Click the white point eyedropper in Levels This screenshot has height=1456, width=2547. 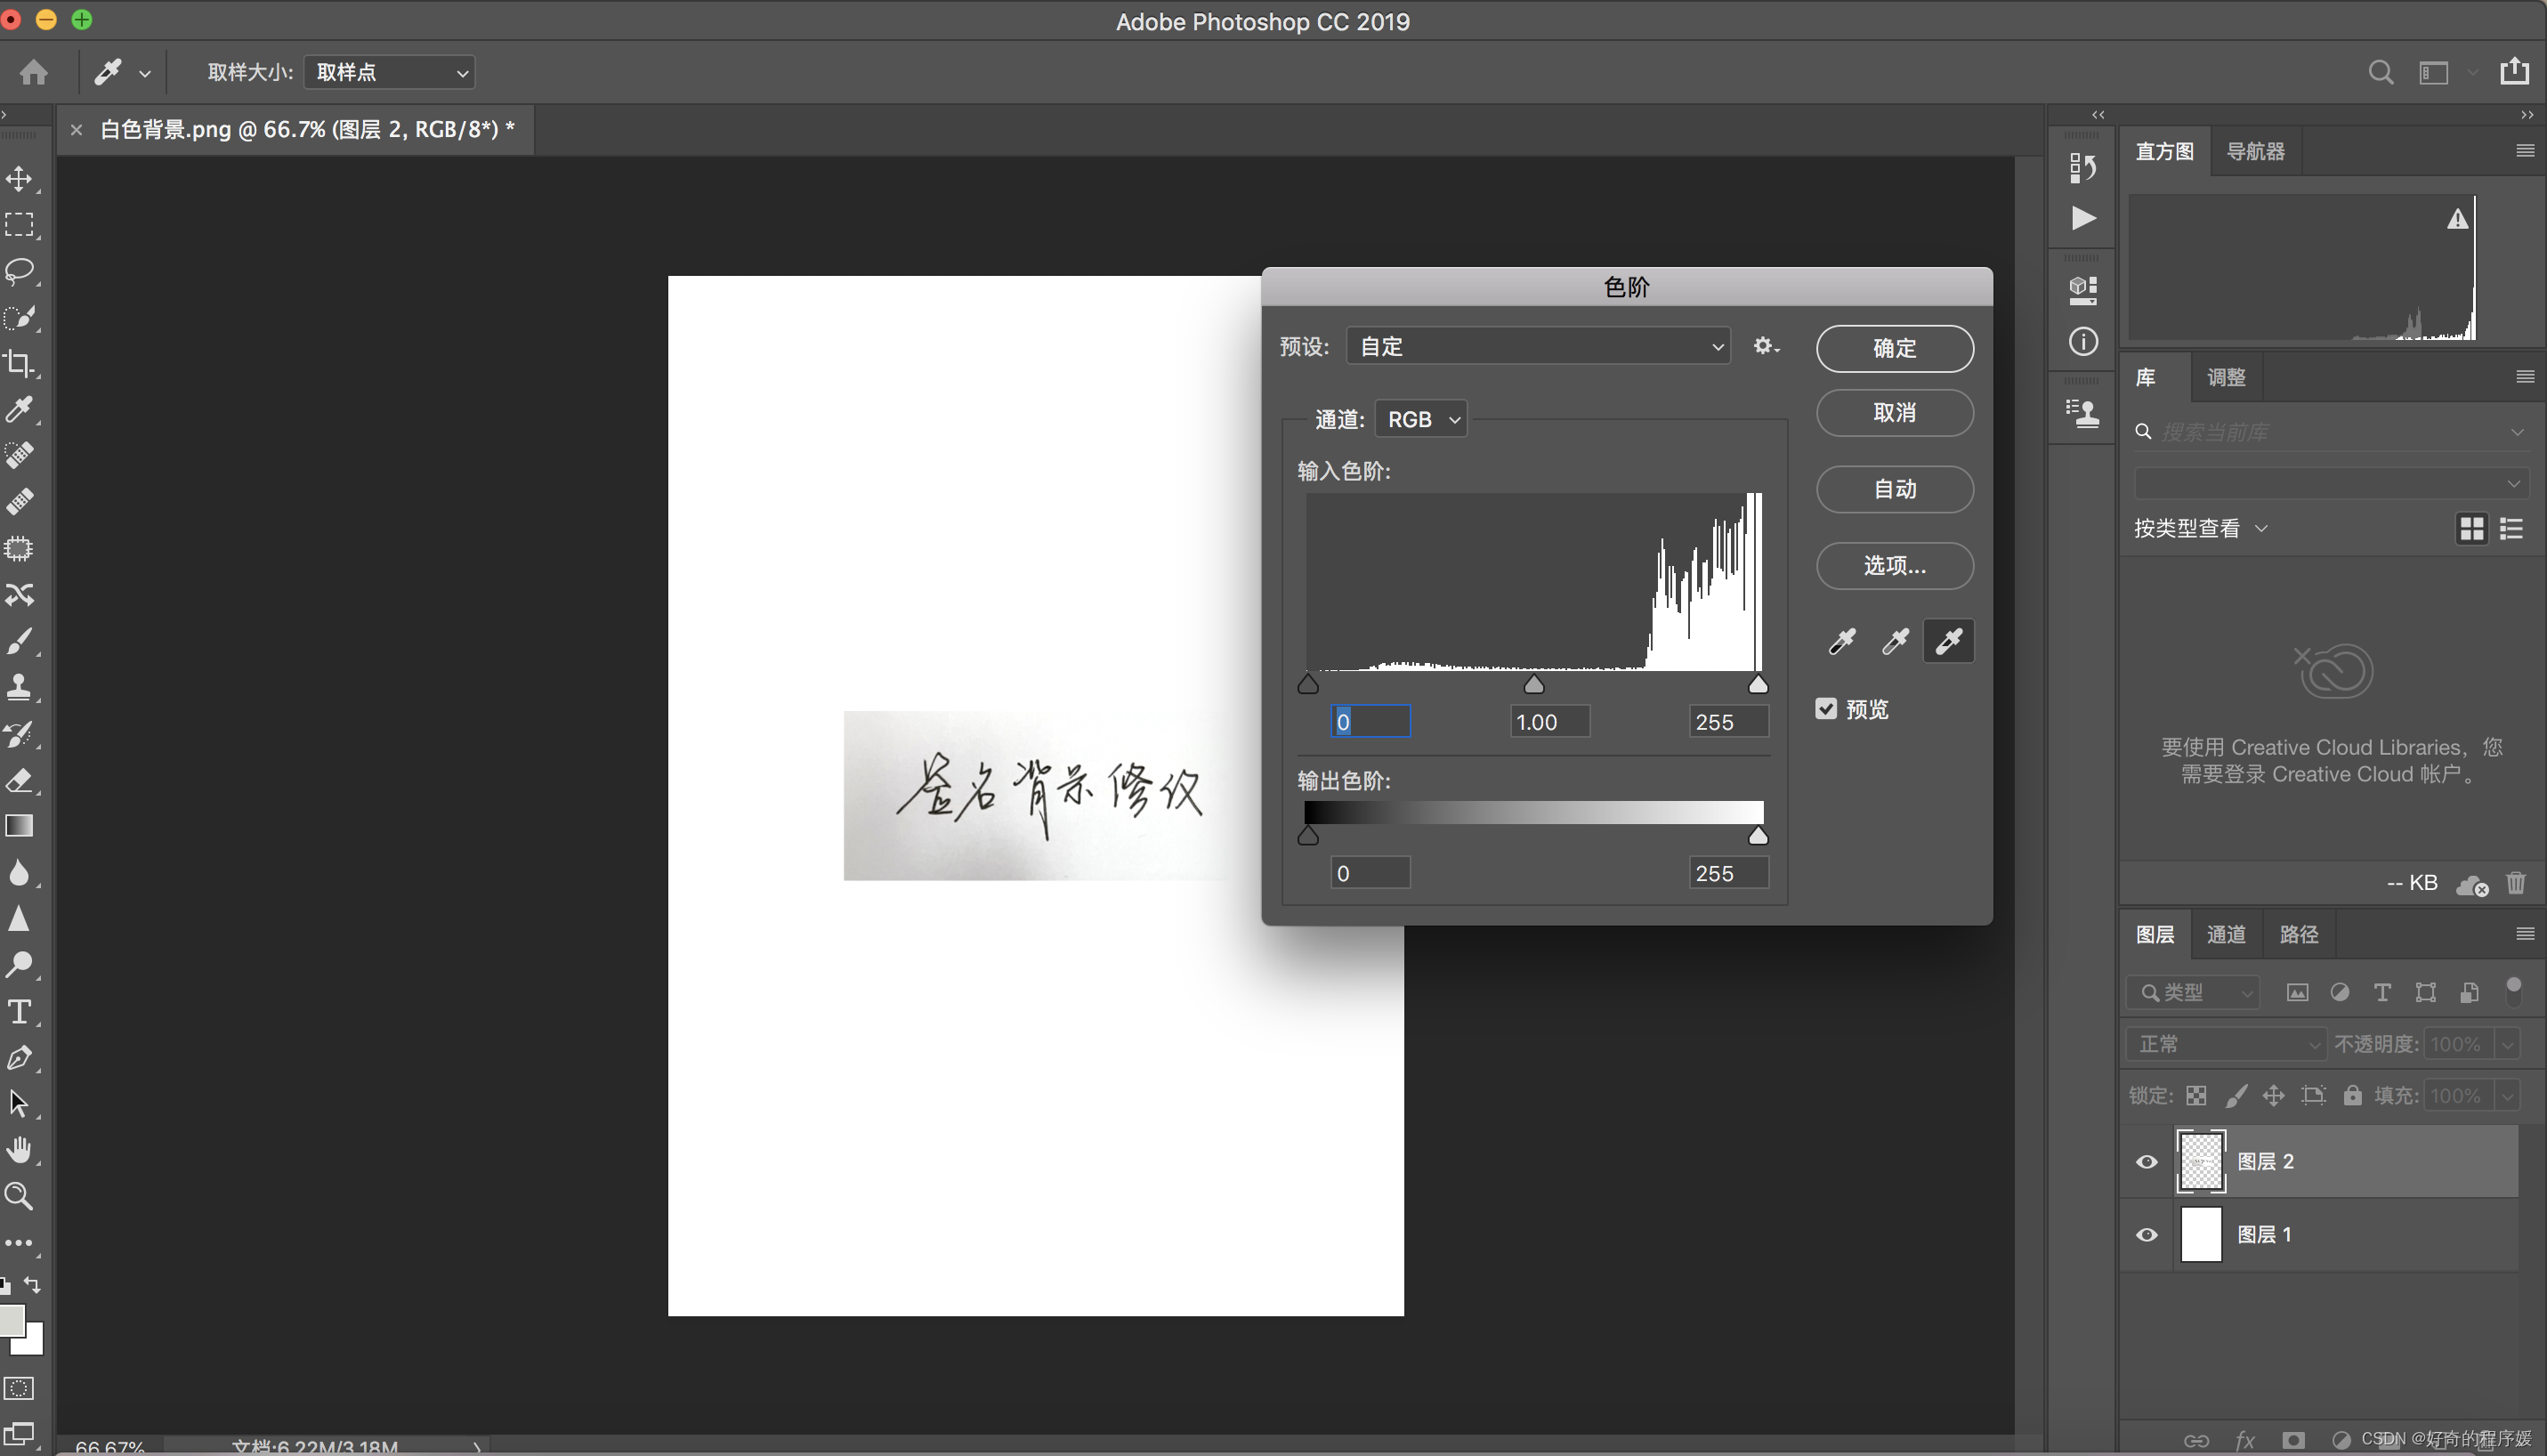[1948, 641]
